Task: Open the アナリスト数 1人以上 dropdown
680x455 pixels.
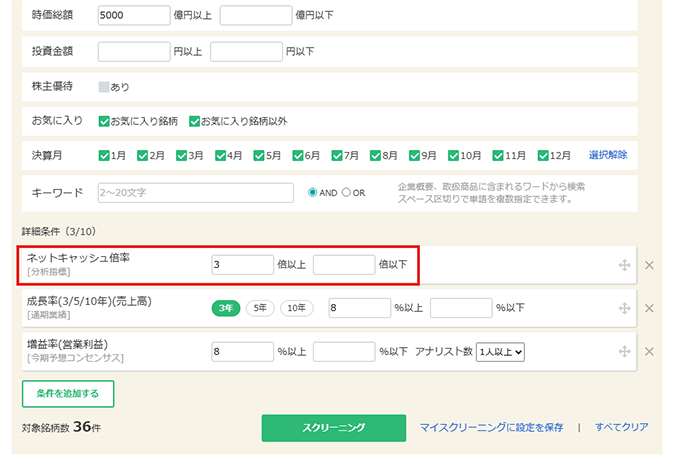Action: (x=500, y=352)
